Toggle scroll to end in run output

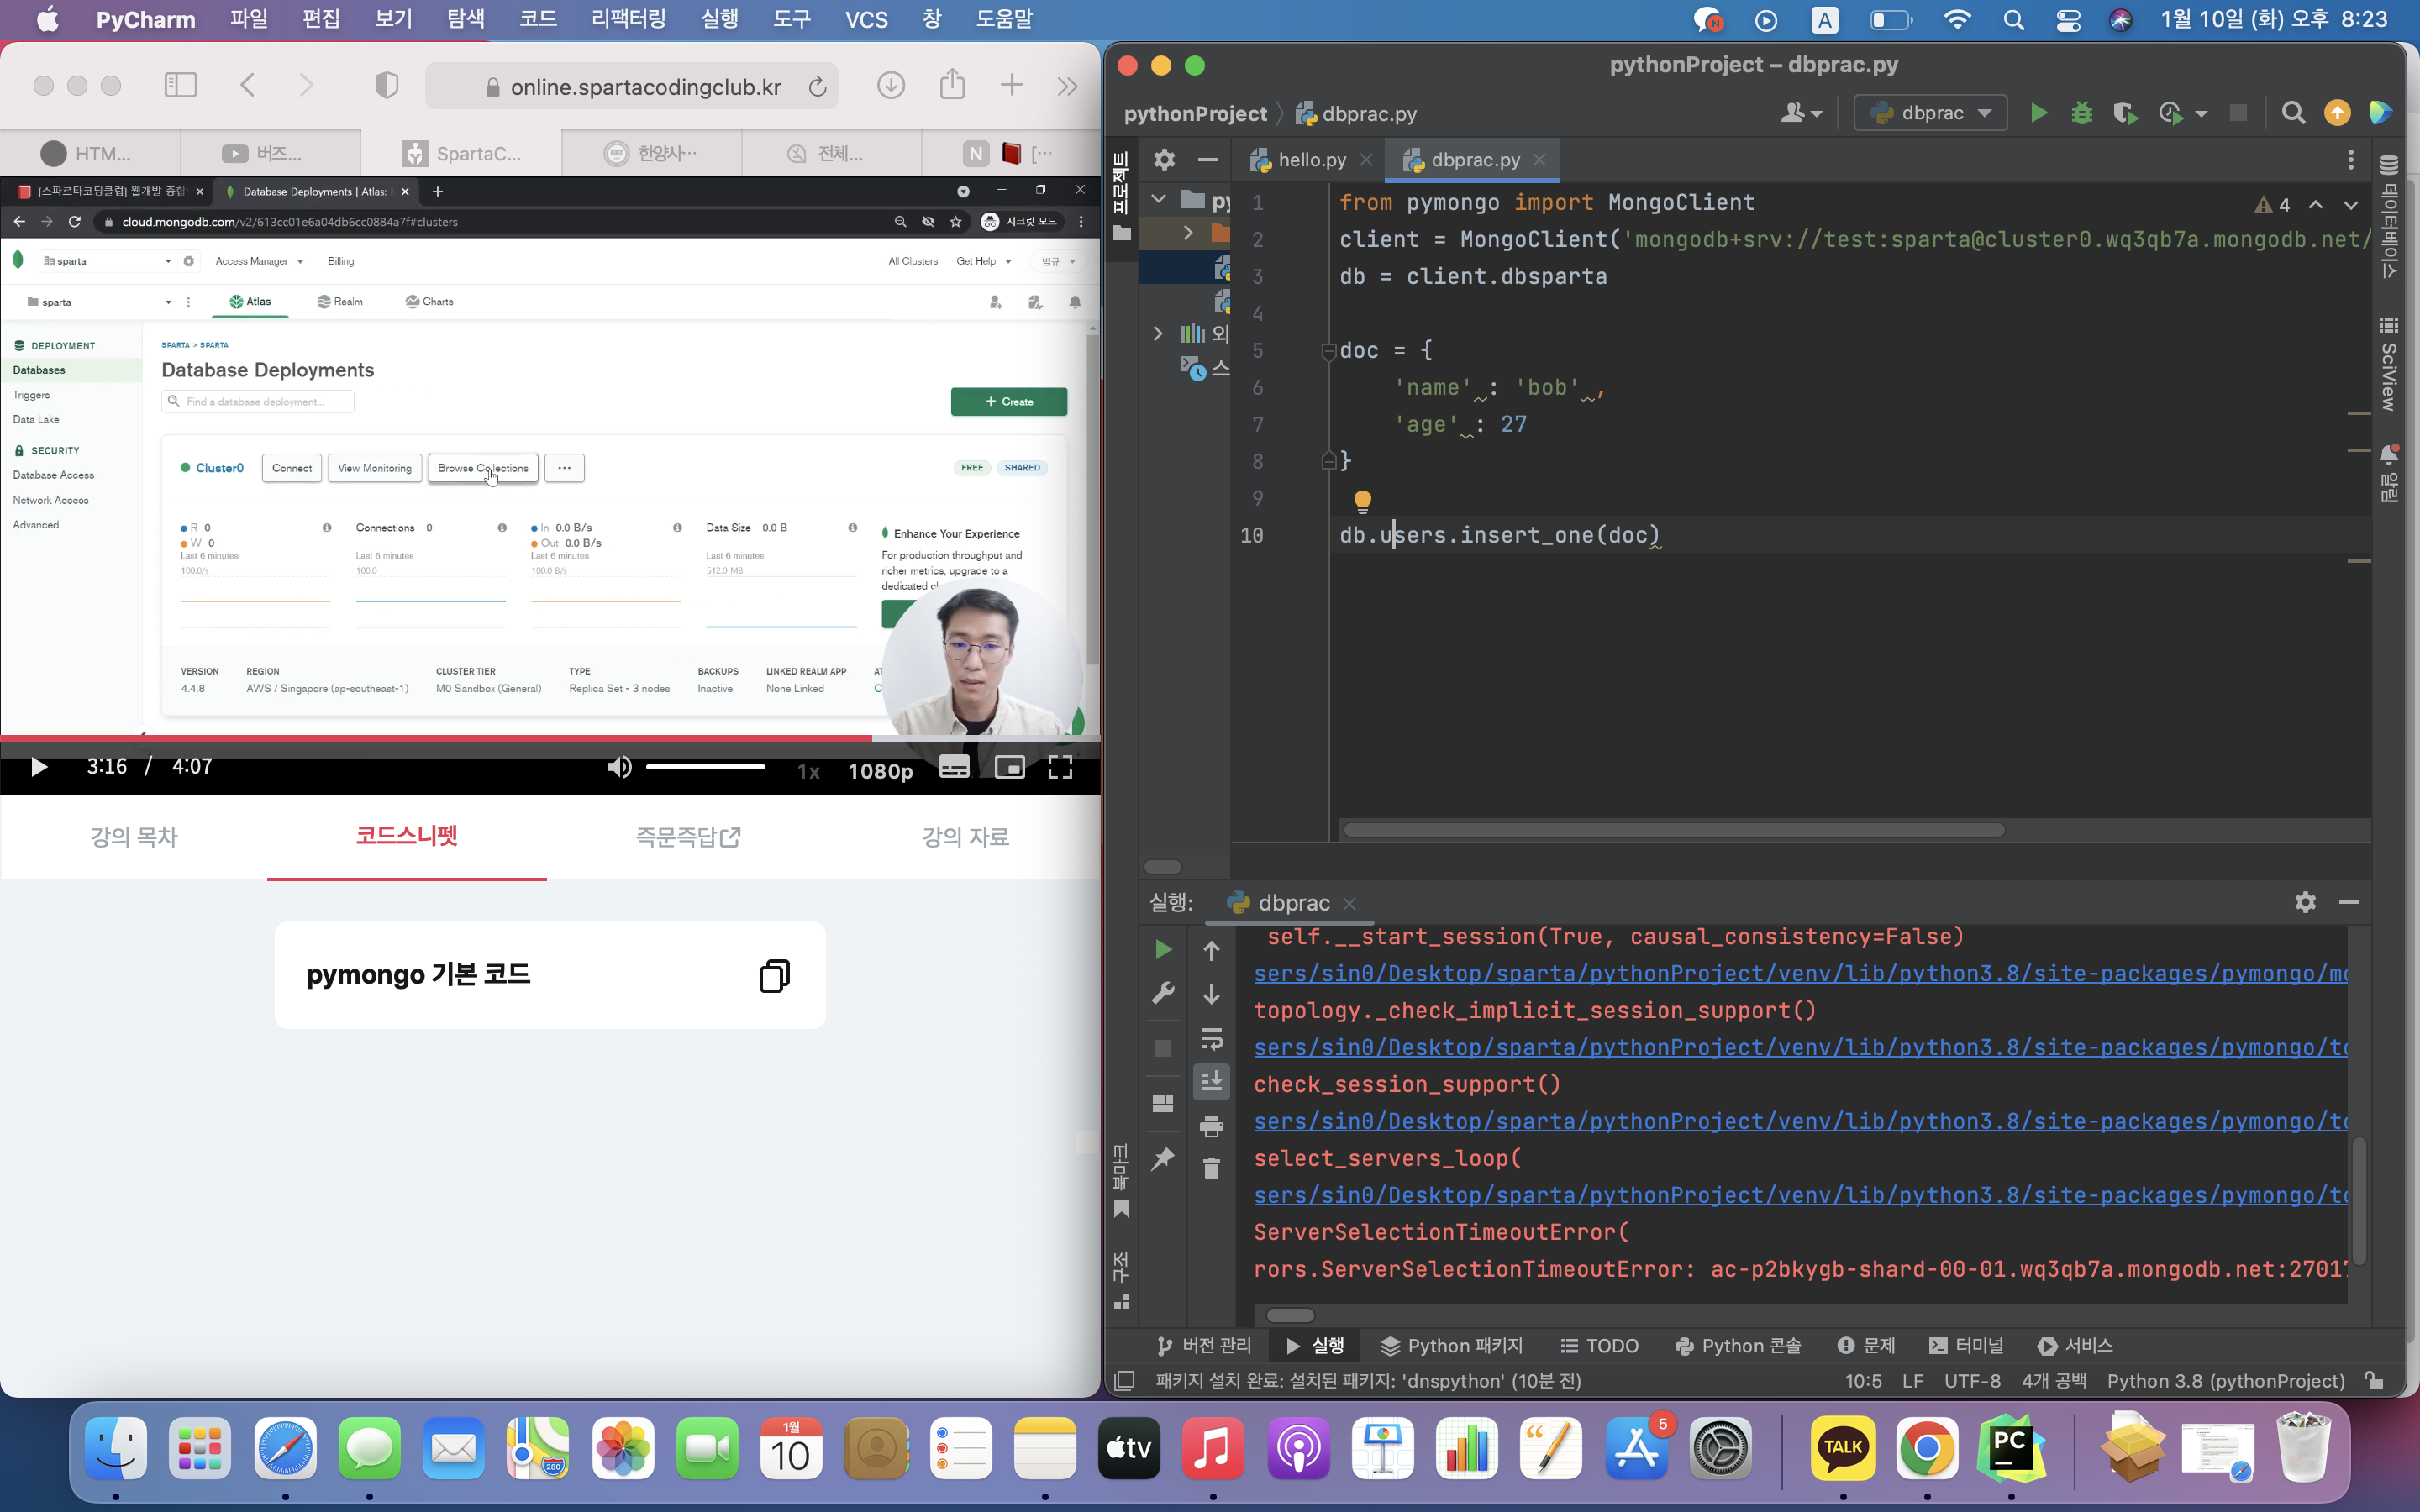1211,1081
